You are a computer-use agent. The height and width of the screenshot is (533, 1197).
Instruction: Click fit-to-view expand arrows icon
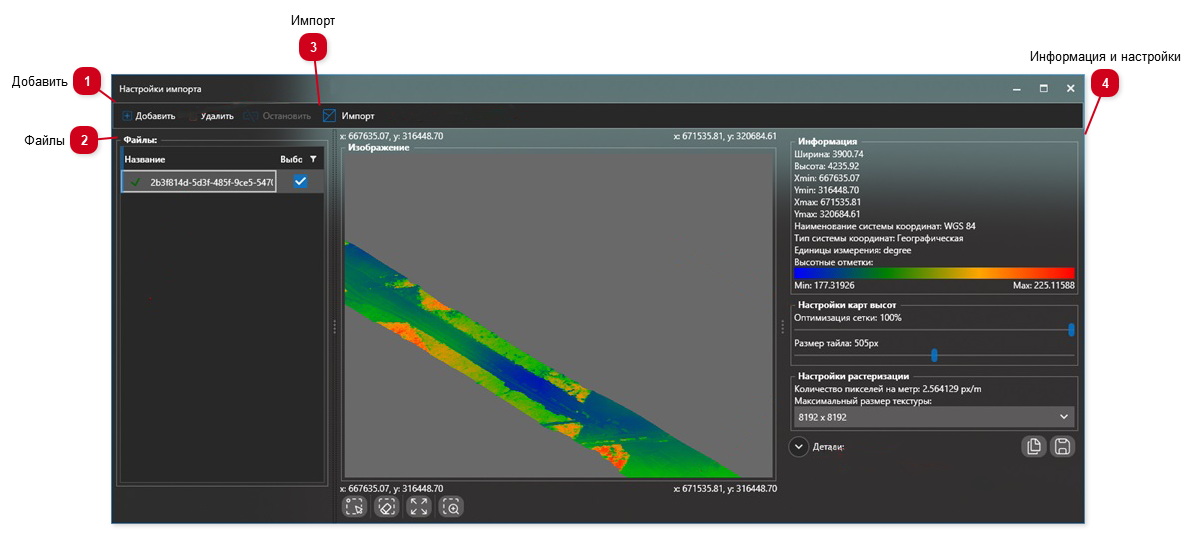coord(419,506)
